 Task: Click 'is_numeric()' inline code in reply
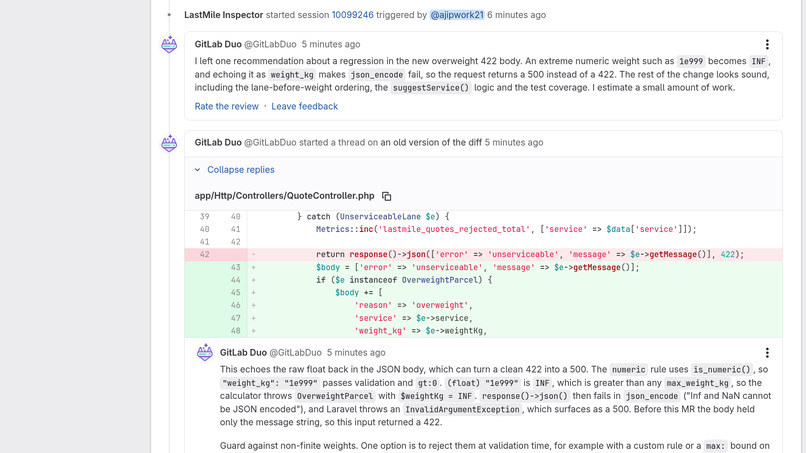point(721,370)
